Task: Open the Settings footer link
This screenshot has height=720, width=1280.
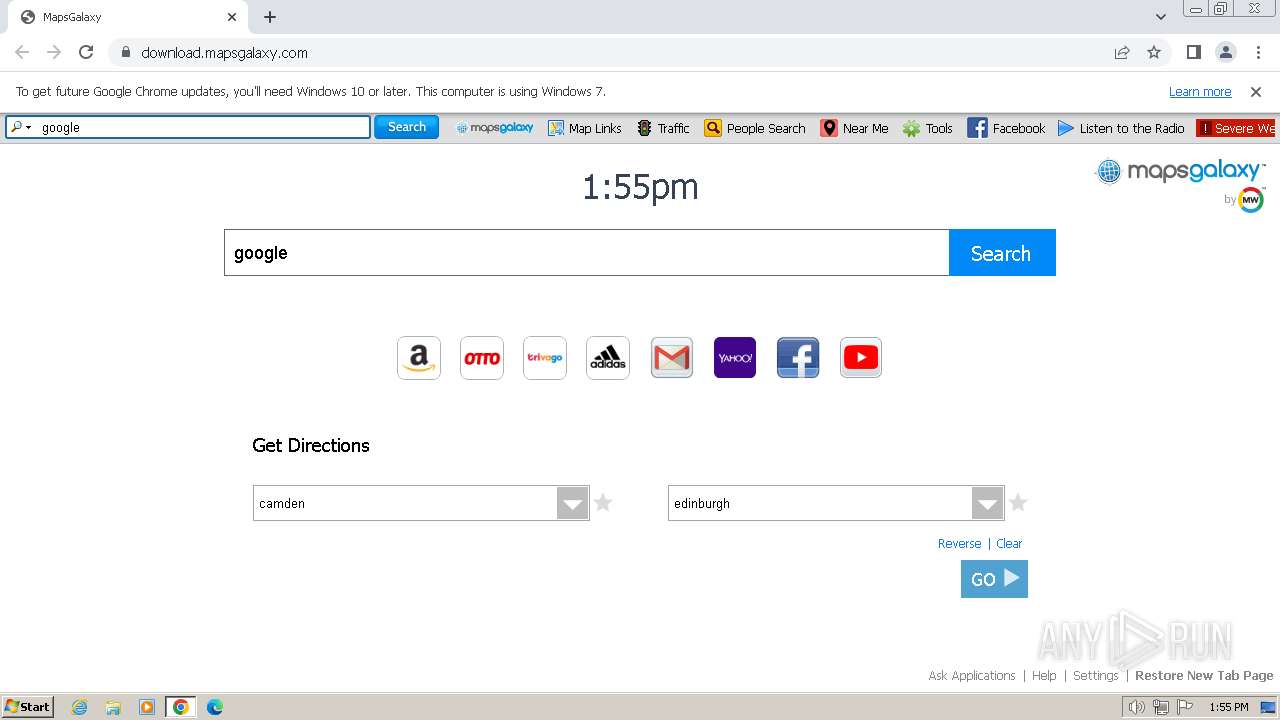Action: [1095, 675]
